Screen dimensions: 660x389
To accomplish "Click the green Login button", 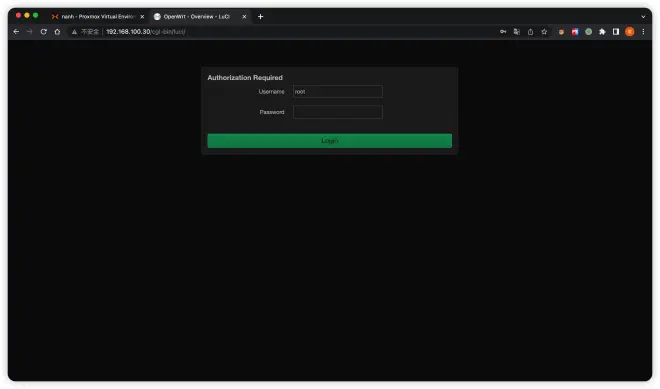I will pos(330,141).
